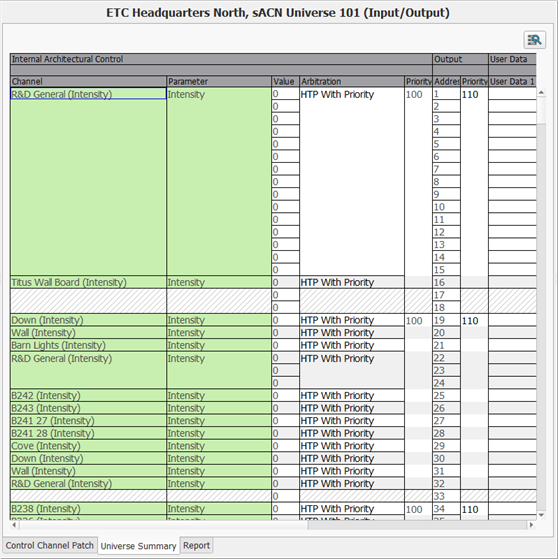Image resolution: width=558 pixels, height=559 pixels.
Task: Click the B238 (Intensity) channel cell
Action: [88, 509]
